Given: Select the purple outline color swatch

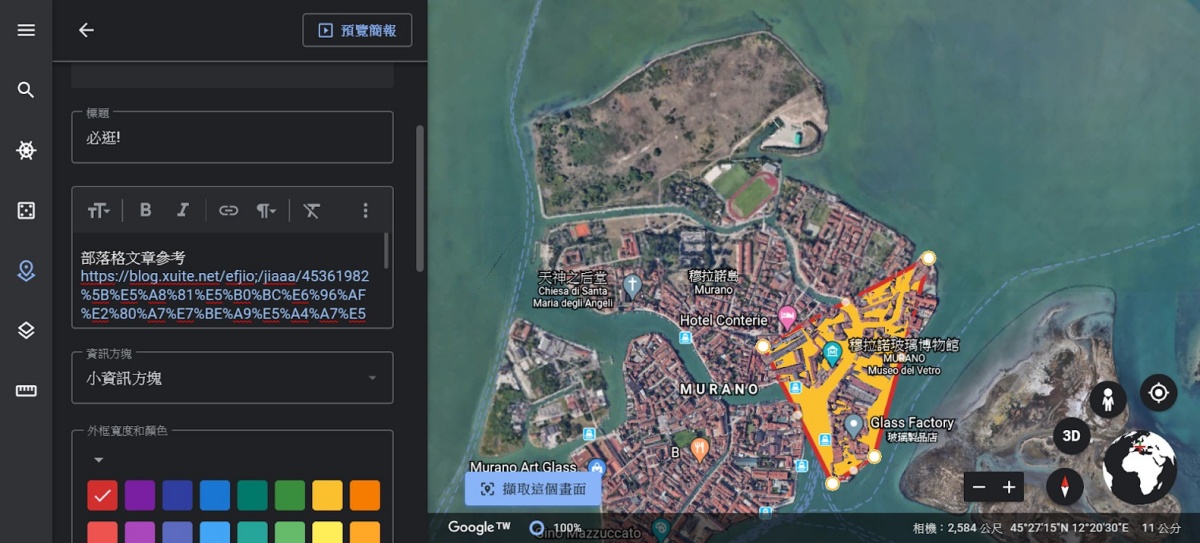Looking at the screenshot, I should (140, 495).
